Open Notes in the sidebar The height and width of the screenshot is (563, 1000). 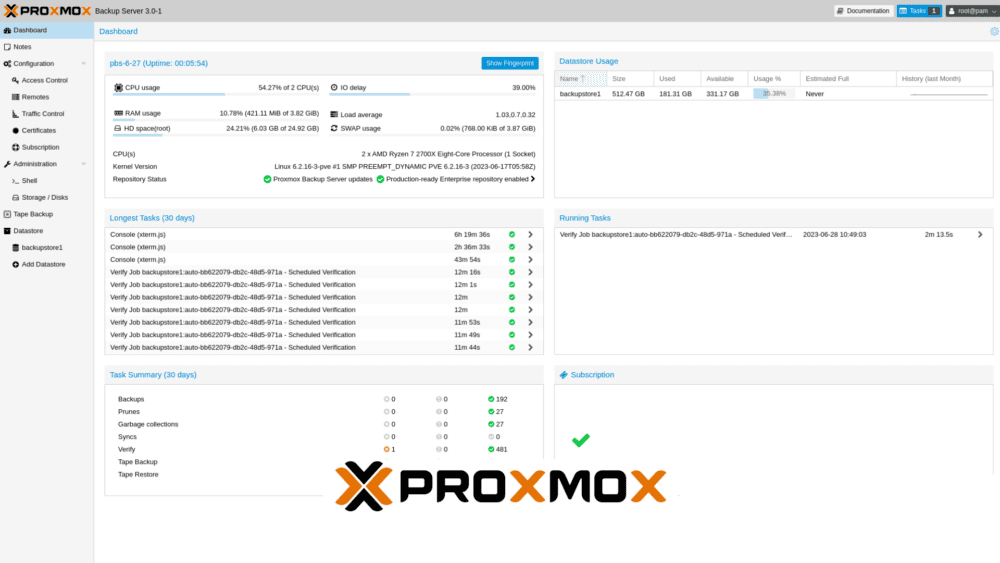coord(22,47)
